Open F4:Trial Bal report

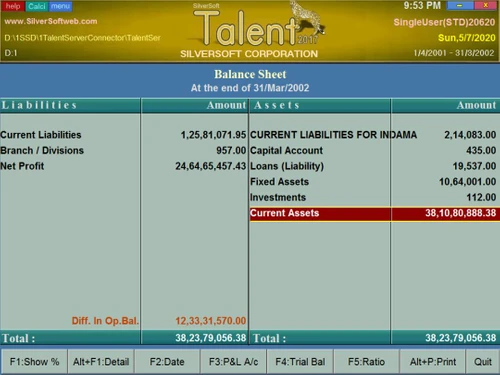[300, 362]
